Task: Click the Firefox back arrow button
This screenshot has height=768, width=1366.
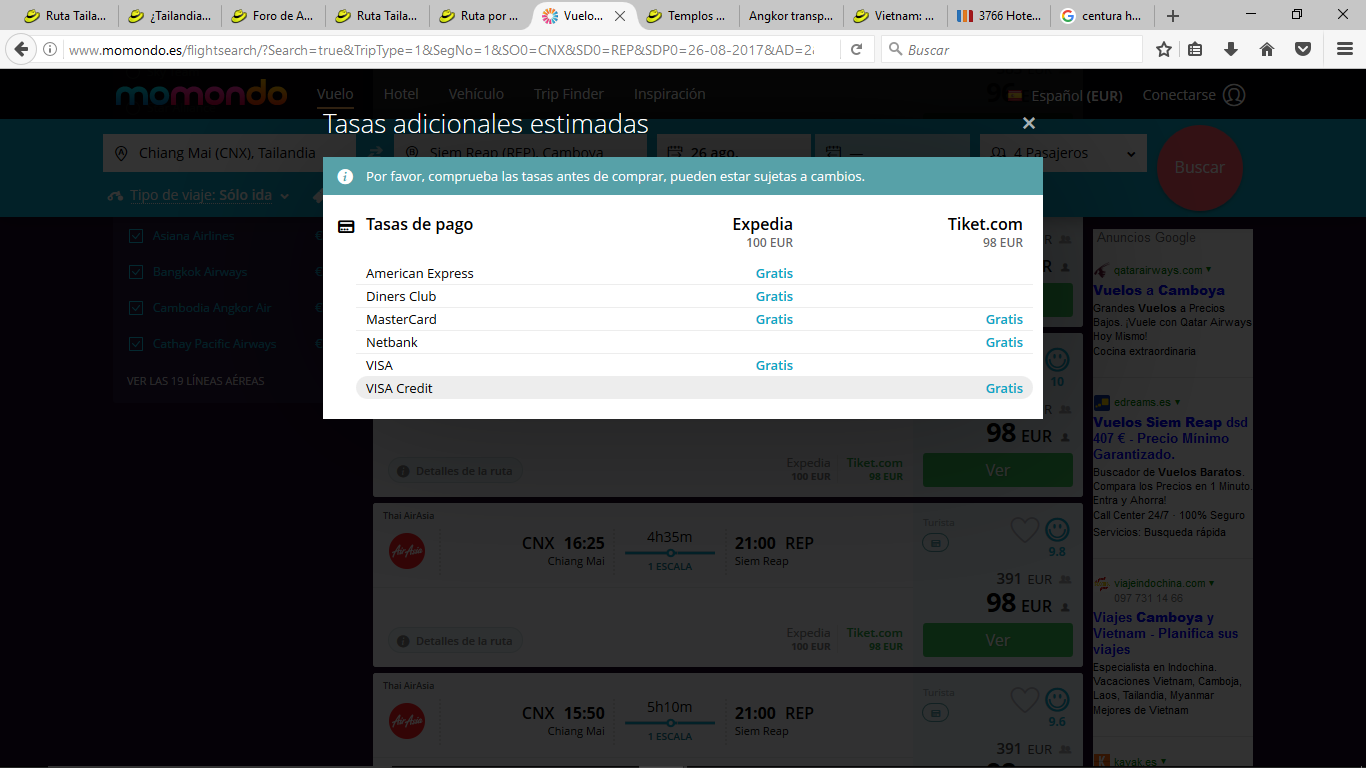Action: click(x=22, y=49)
